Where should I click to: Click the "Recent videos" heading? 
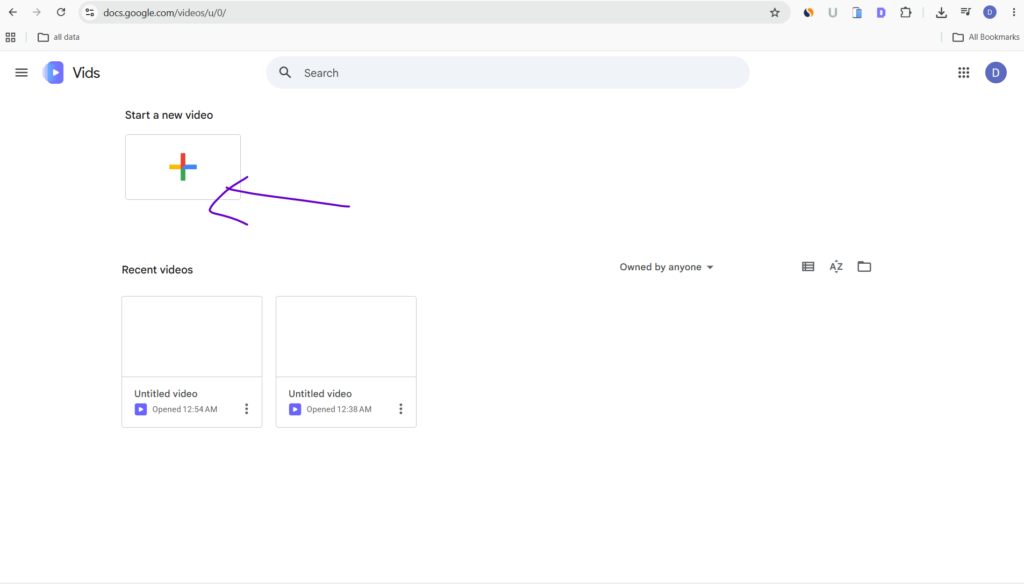[x=157, y=270]
